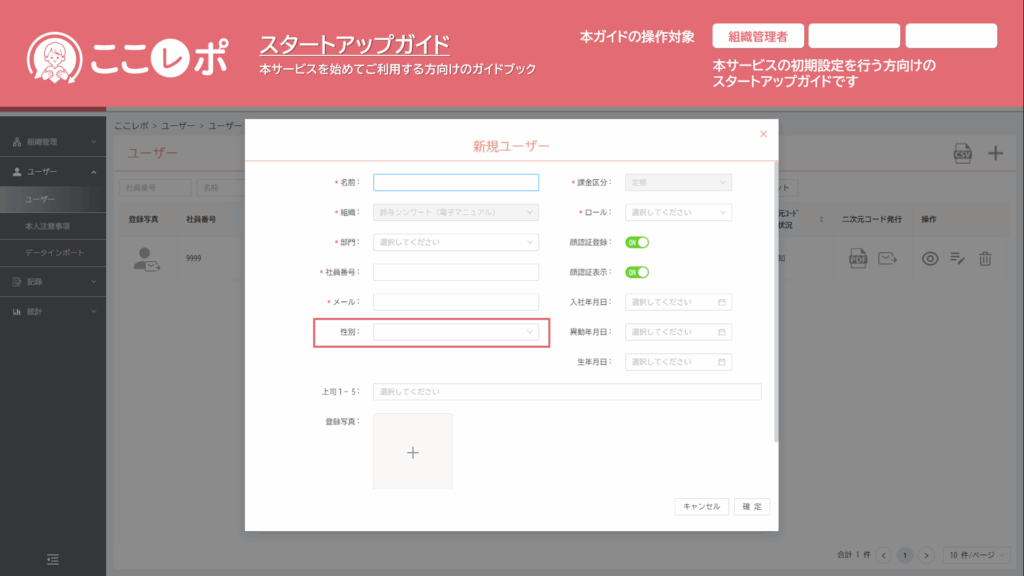
Task: Toggle the 顔認証登録 switch
Action: 637,242
